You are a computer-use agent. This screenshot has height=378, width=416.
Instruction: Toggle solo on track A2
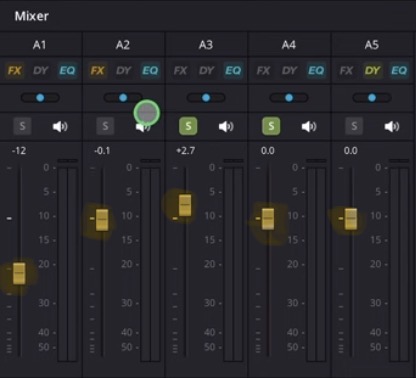(105, 126)
